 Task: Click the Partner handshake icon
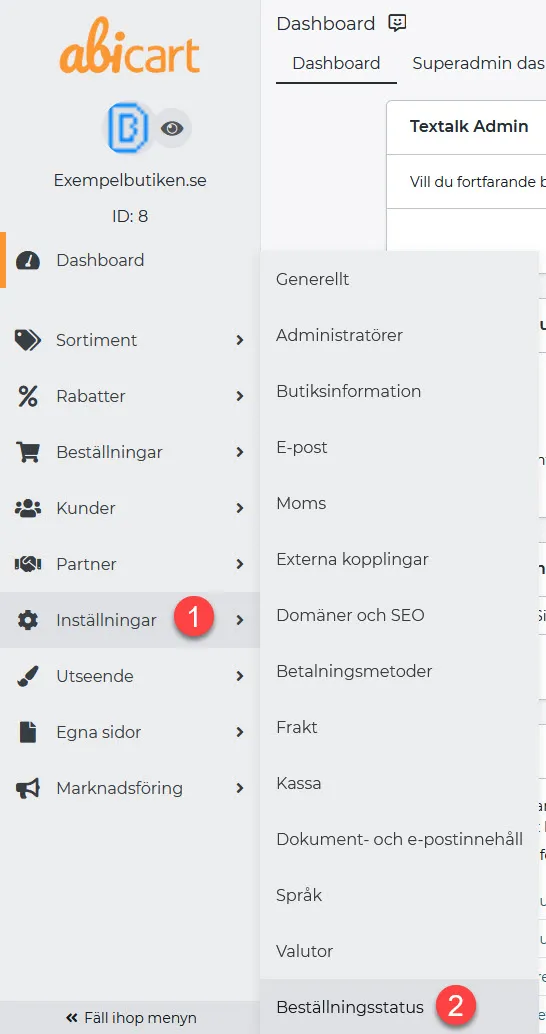pyautogui.click(x=28, y=564)
